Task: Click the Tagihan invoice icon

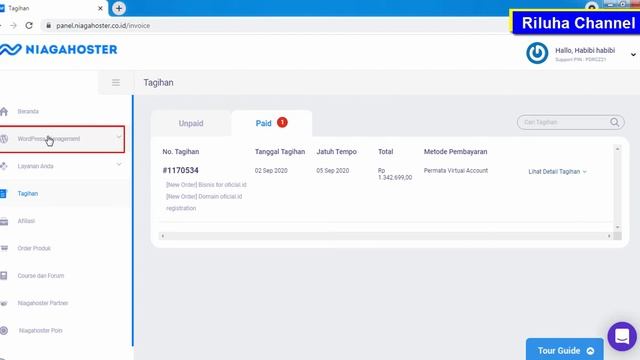Action: (4, 193)
